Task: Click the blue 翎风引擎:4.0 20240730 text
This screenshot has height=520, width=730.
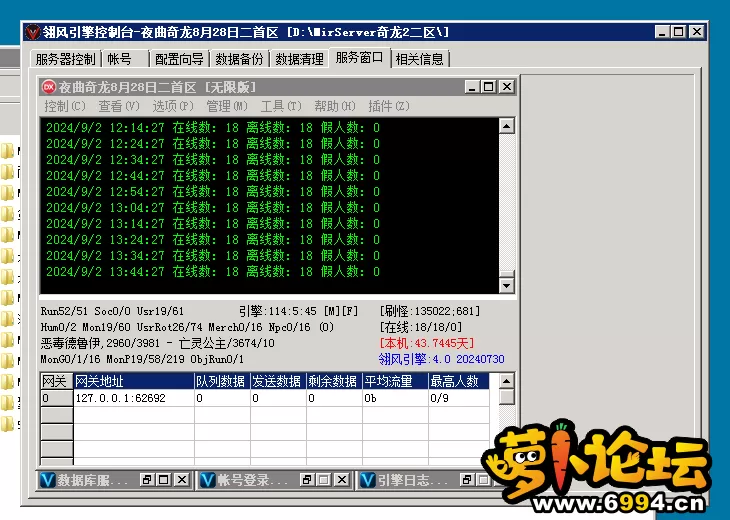Action: coord(441,359)
